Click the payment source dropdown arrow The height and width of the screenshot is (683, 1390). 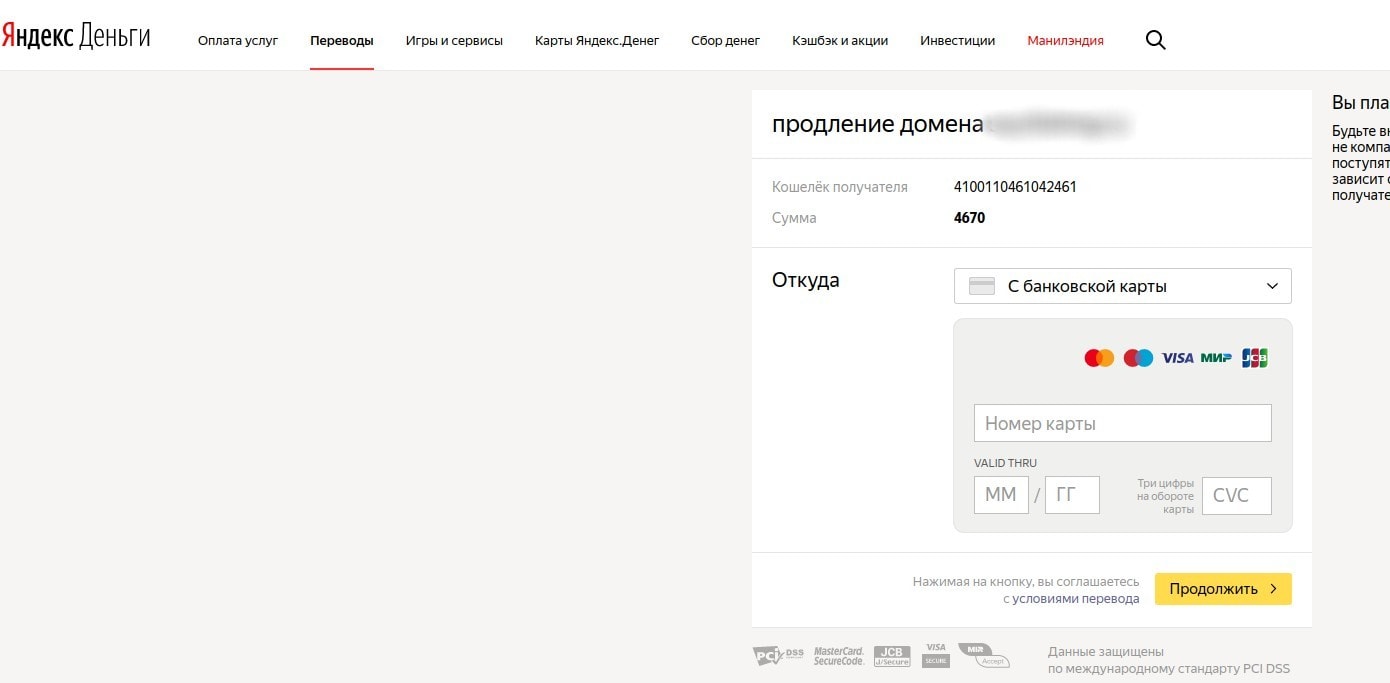[x=1272, y=286]
